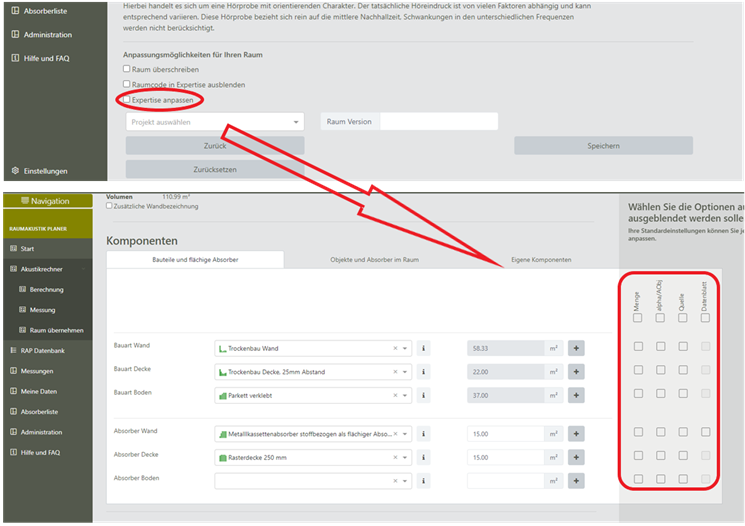Click plus icon in Absorber Boden row
The height and width of the screenshot is (526, 745).
pos(576,481)
